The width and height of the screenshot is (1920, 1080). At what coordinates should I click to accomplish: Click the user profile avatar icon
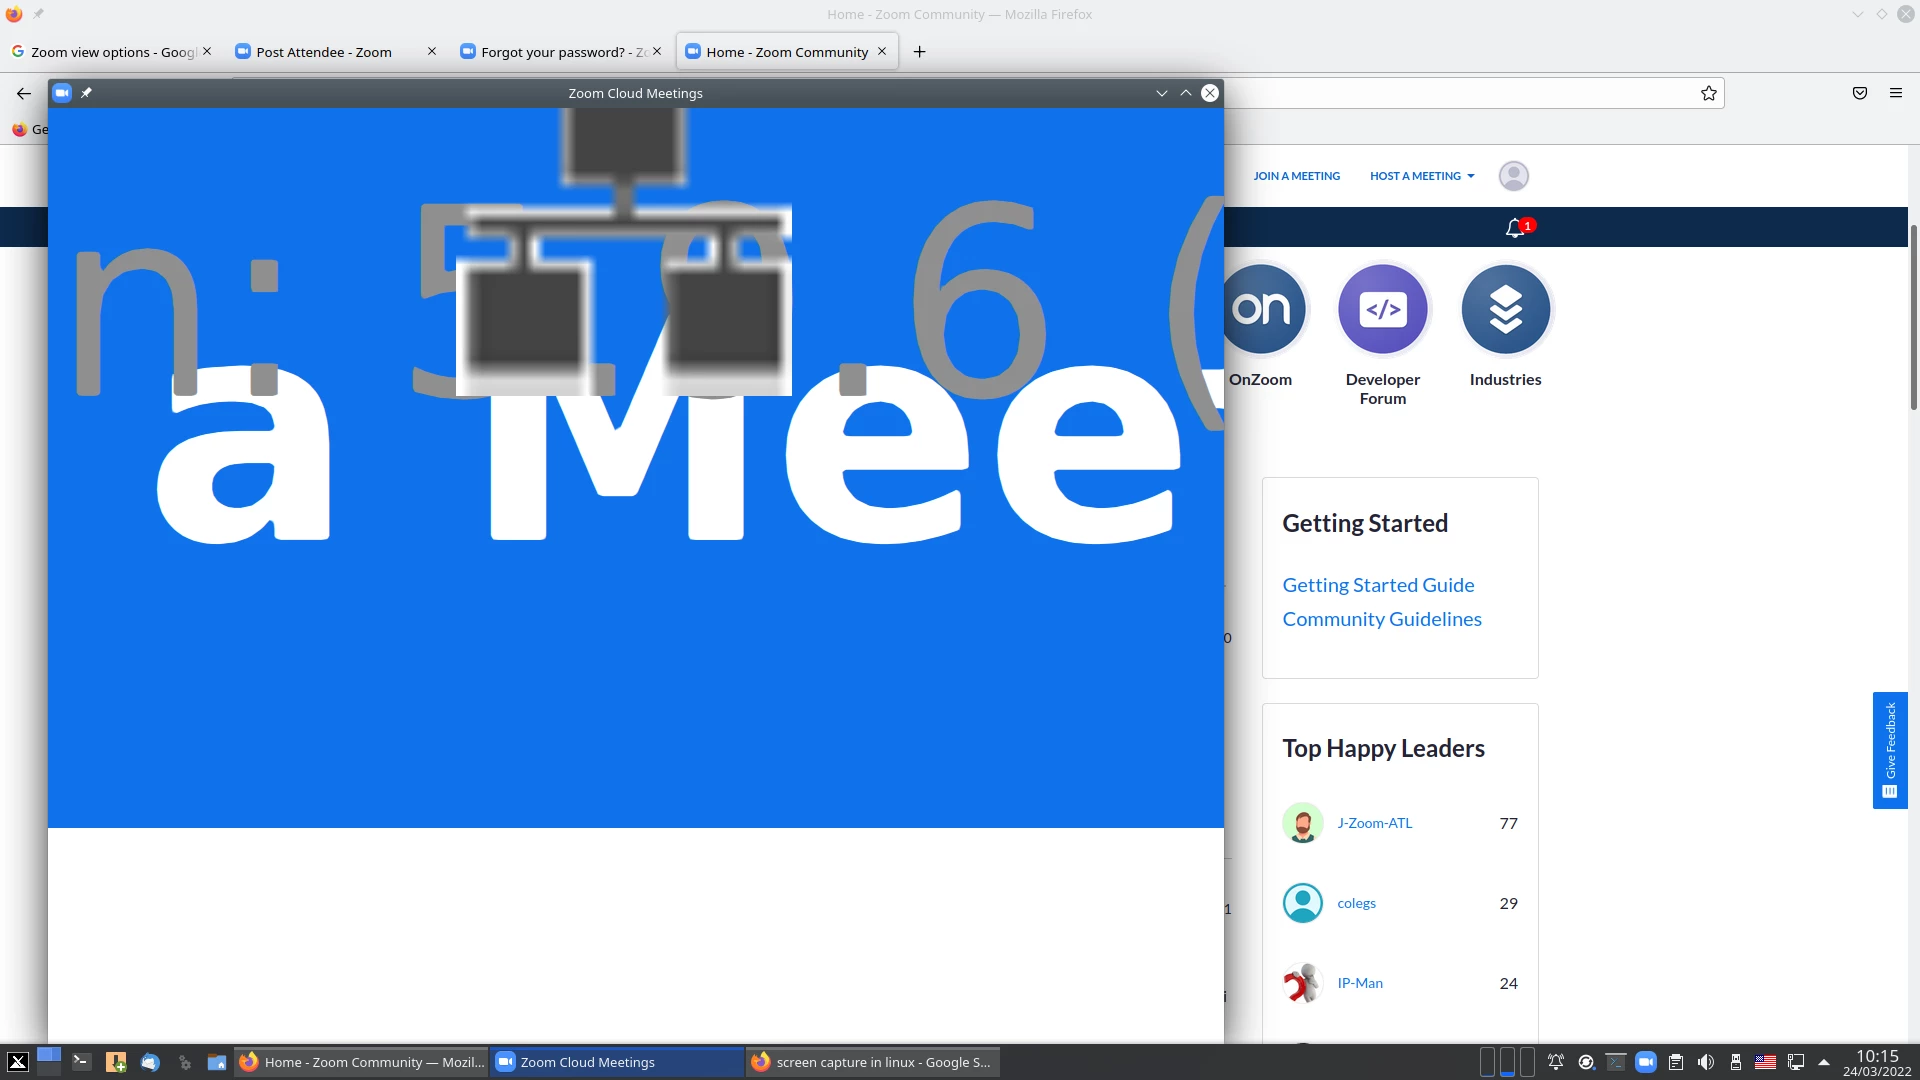(x=1513, y=176)
